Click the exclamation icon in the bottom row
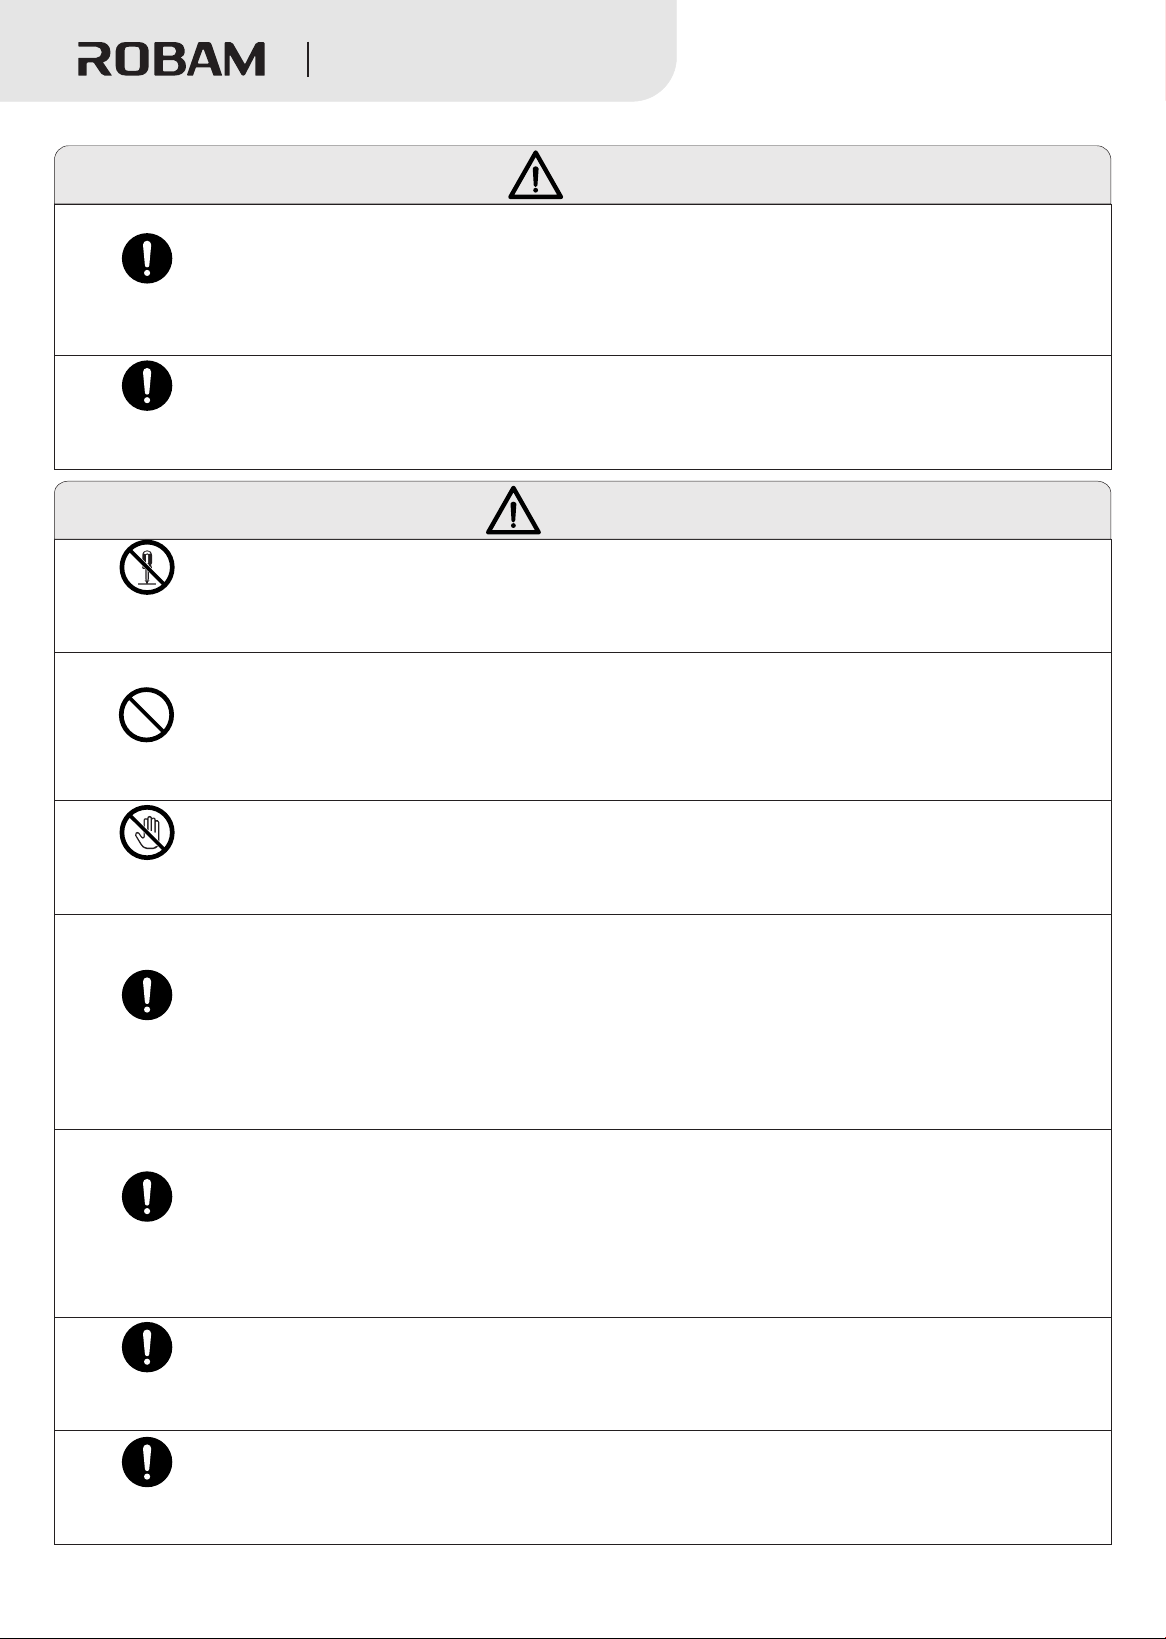This screenshot has height=1639, width=1166. [147, 1463]
